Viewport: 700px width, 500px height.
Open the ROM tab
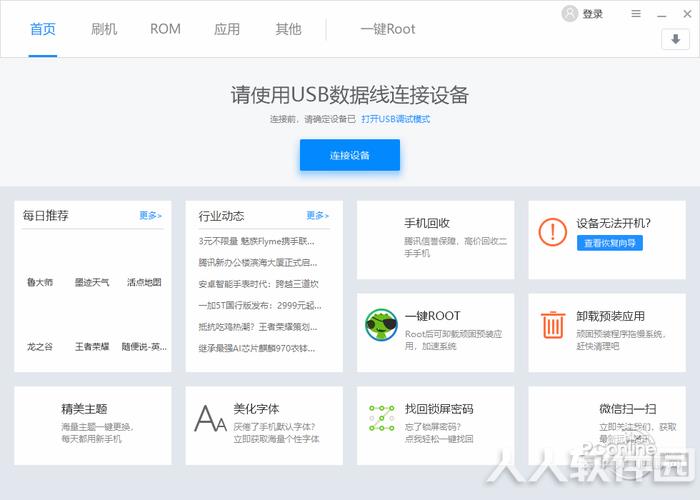click(165, 29)
